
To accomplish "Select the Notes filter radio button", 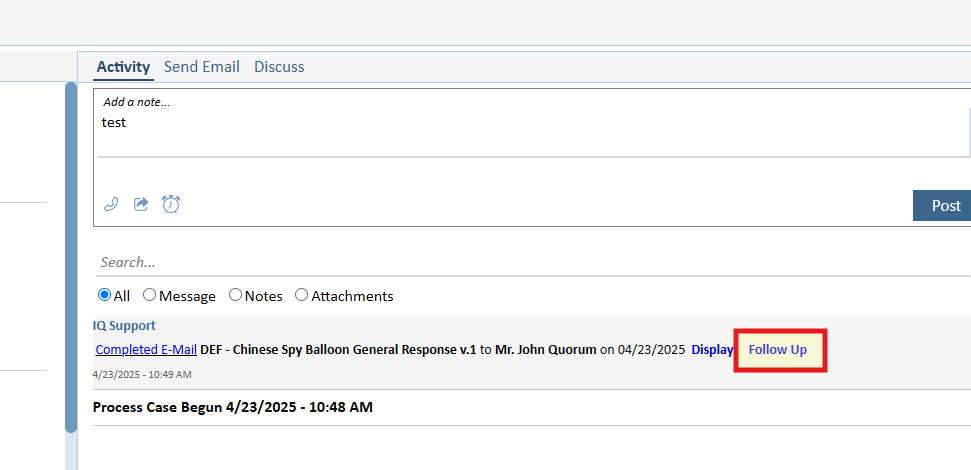I will coord(235,295).
